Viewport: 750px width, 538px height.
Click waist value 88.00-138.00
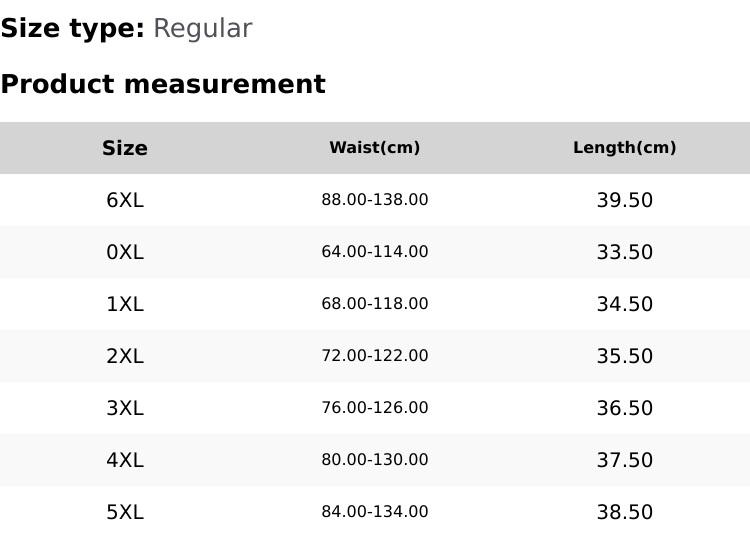(x=375, y=200)
